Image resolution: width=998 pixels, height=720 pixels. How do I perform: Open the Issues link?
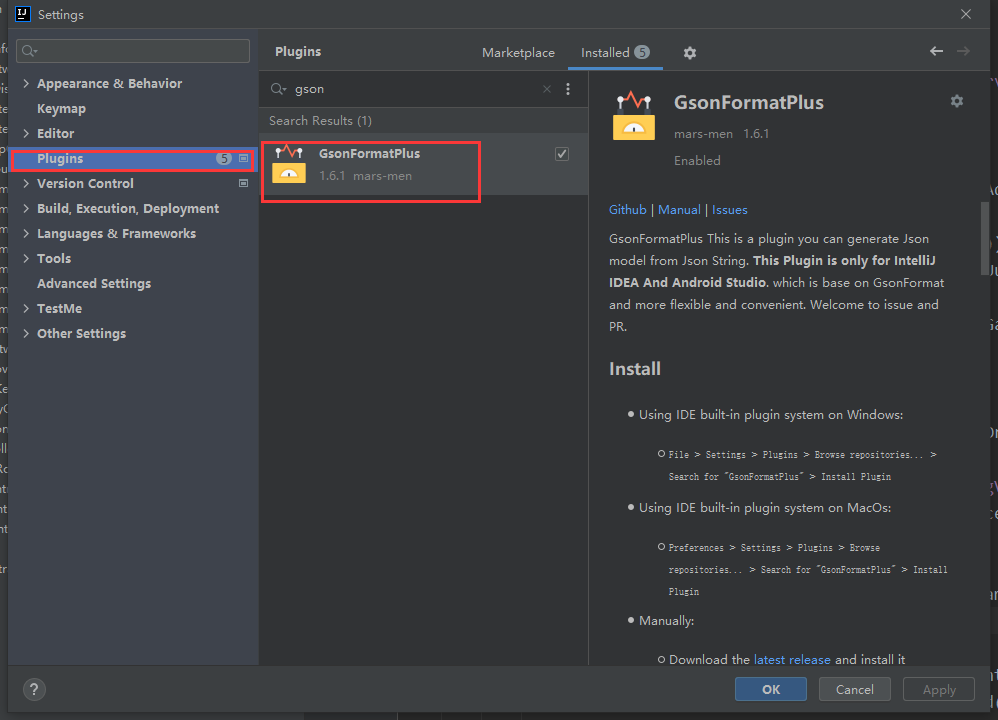729,210
